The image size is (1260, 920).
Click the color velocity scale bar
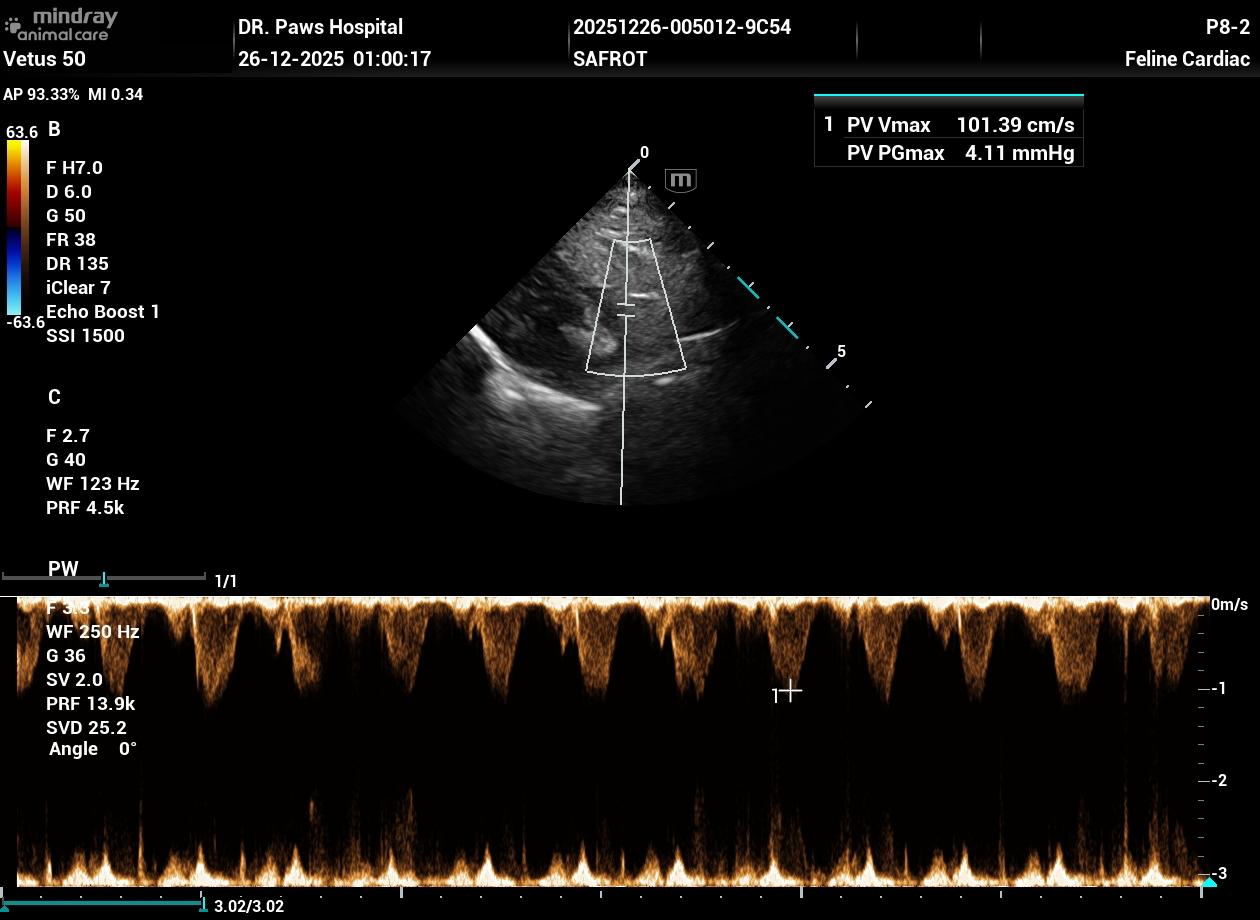(17, 227)
